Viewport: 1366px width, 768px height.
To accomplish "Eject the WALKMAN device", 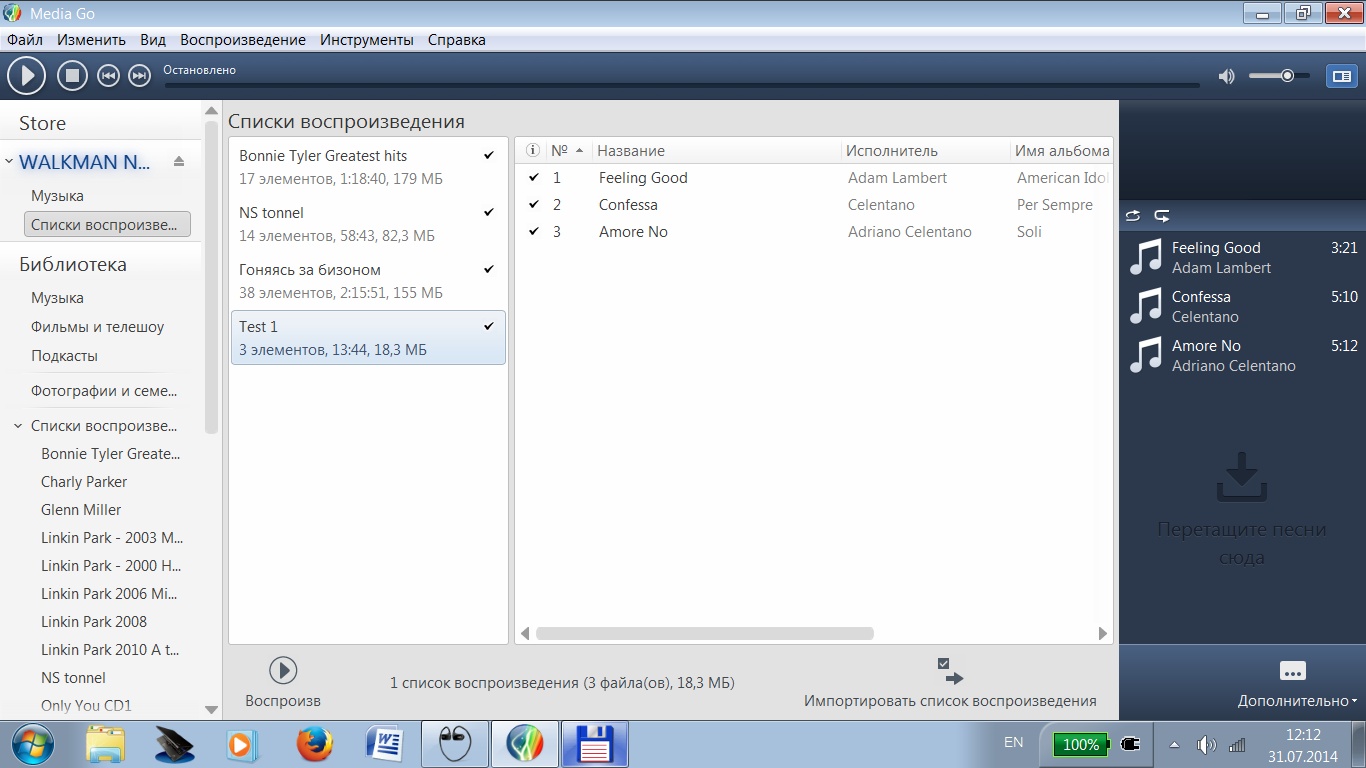I will pyautogui.click(x=179, y=162).
